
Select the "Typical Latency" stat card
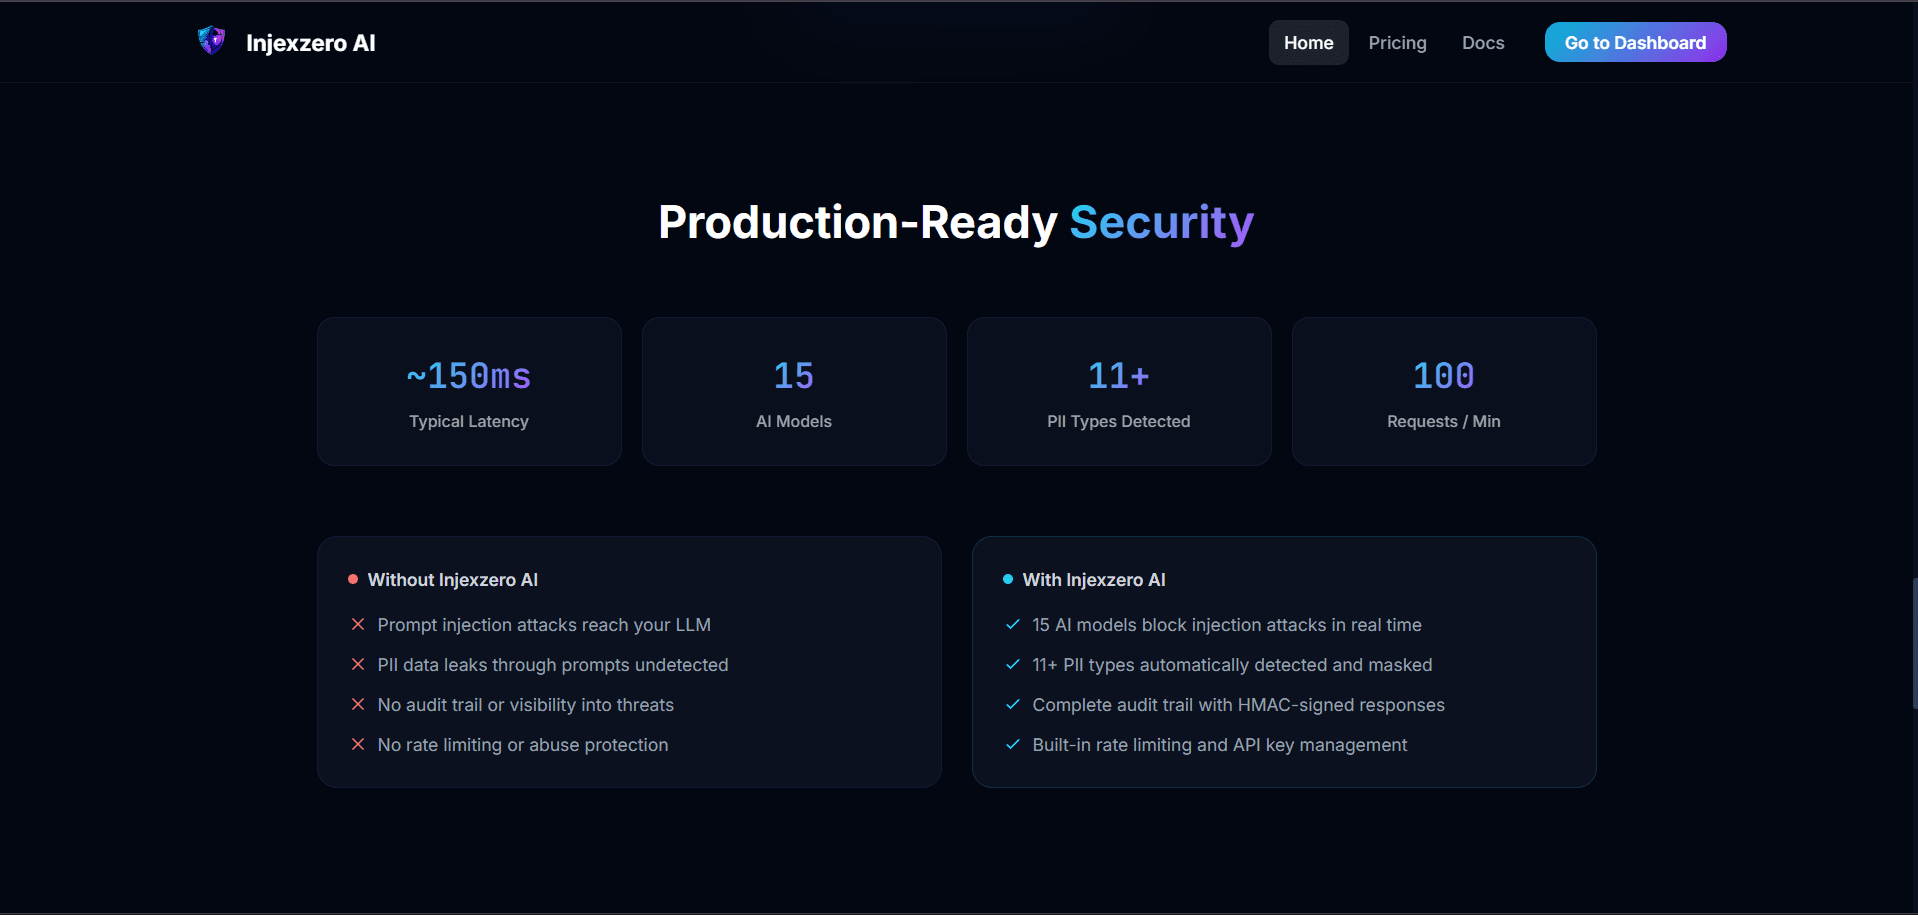[468, 391]
